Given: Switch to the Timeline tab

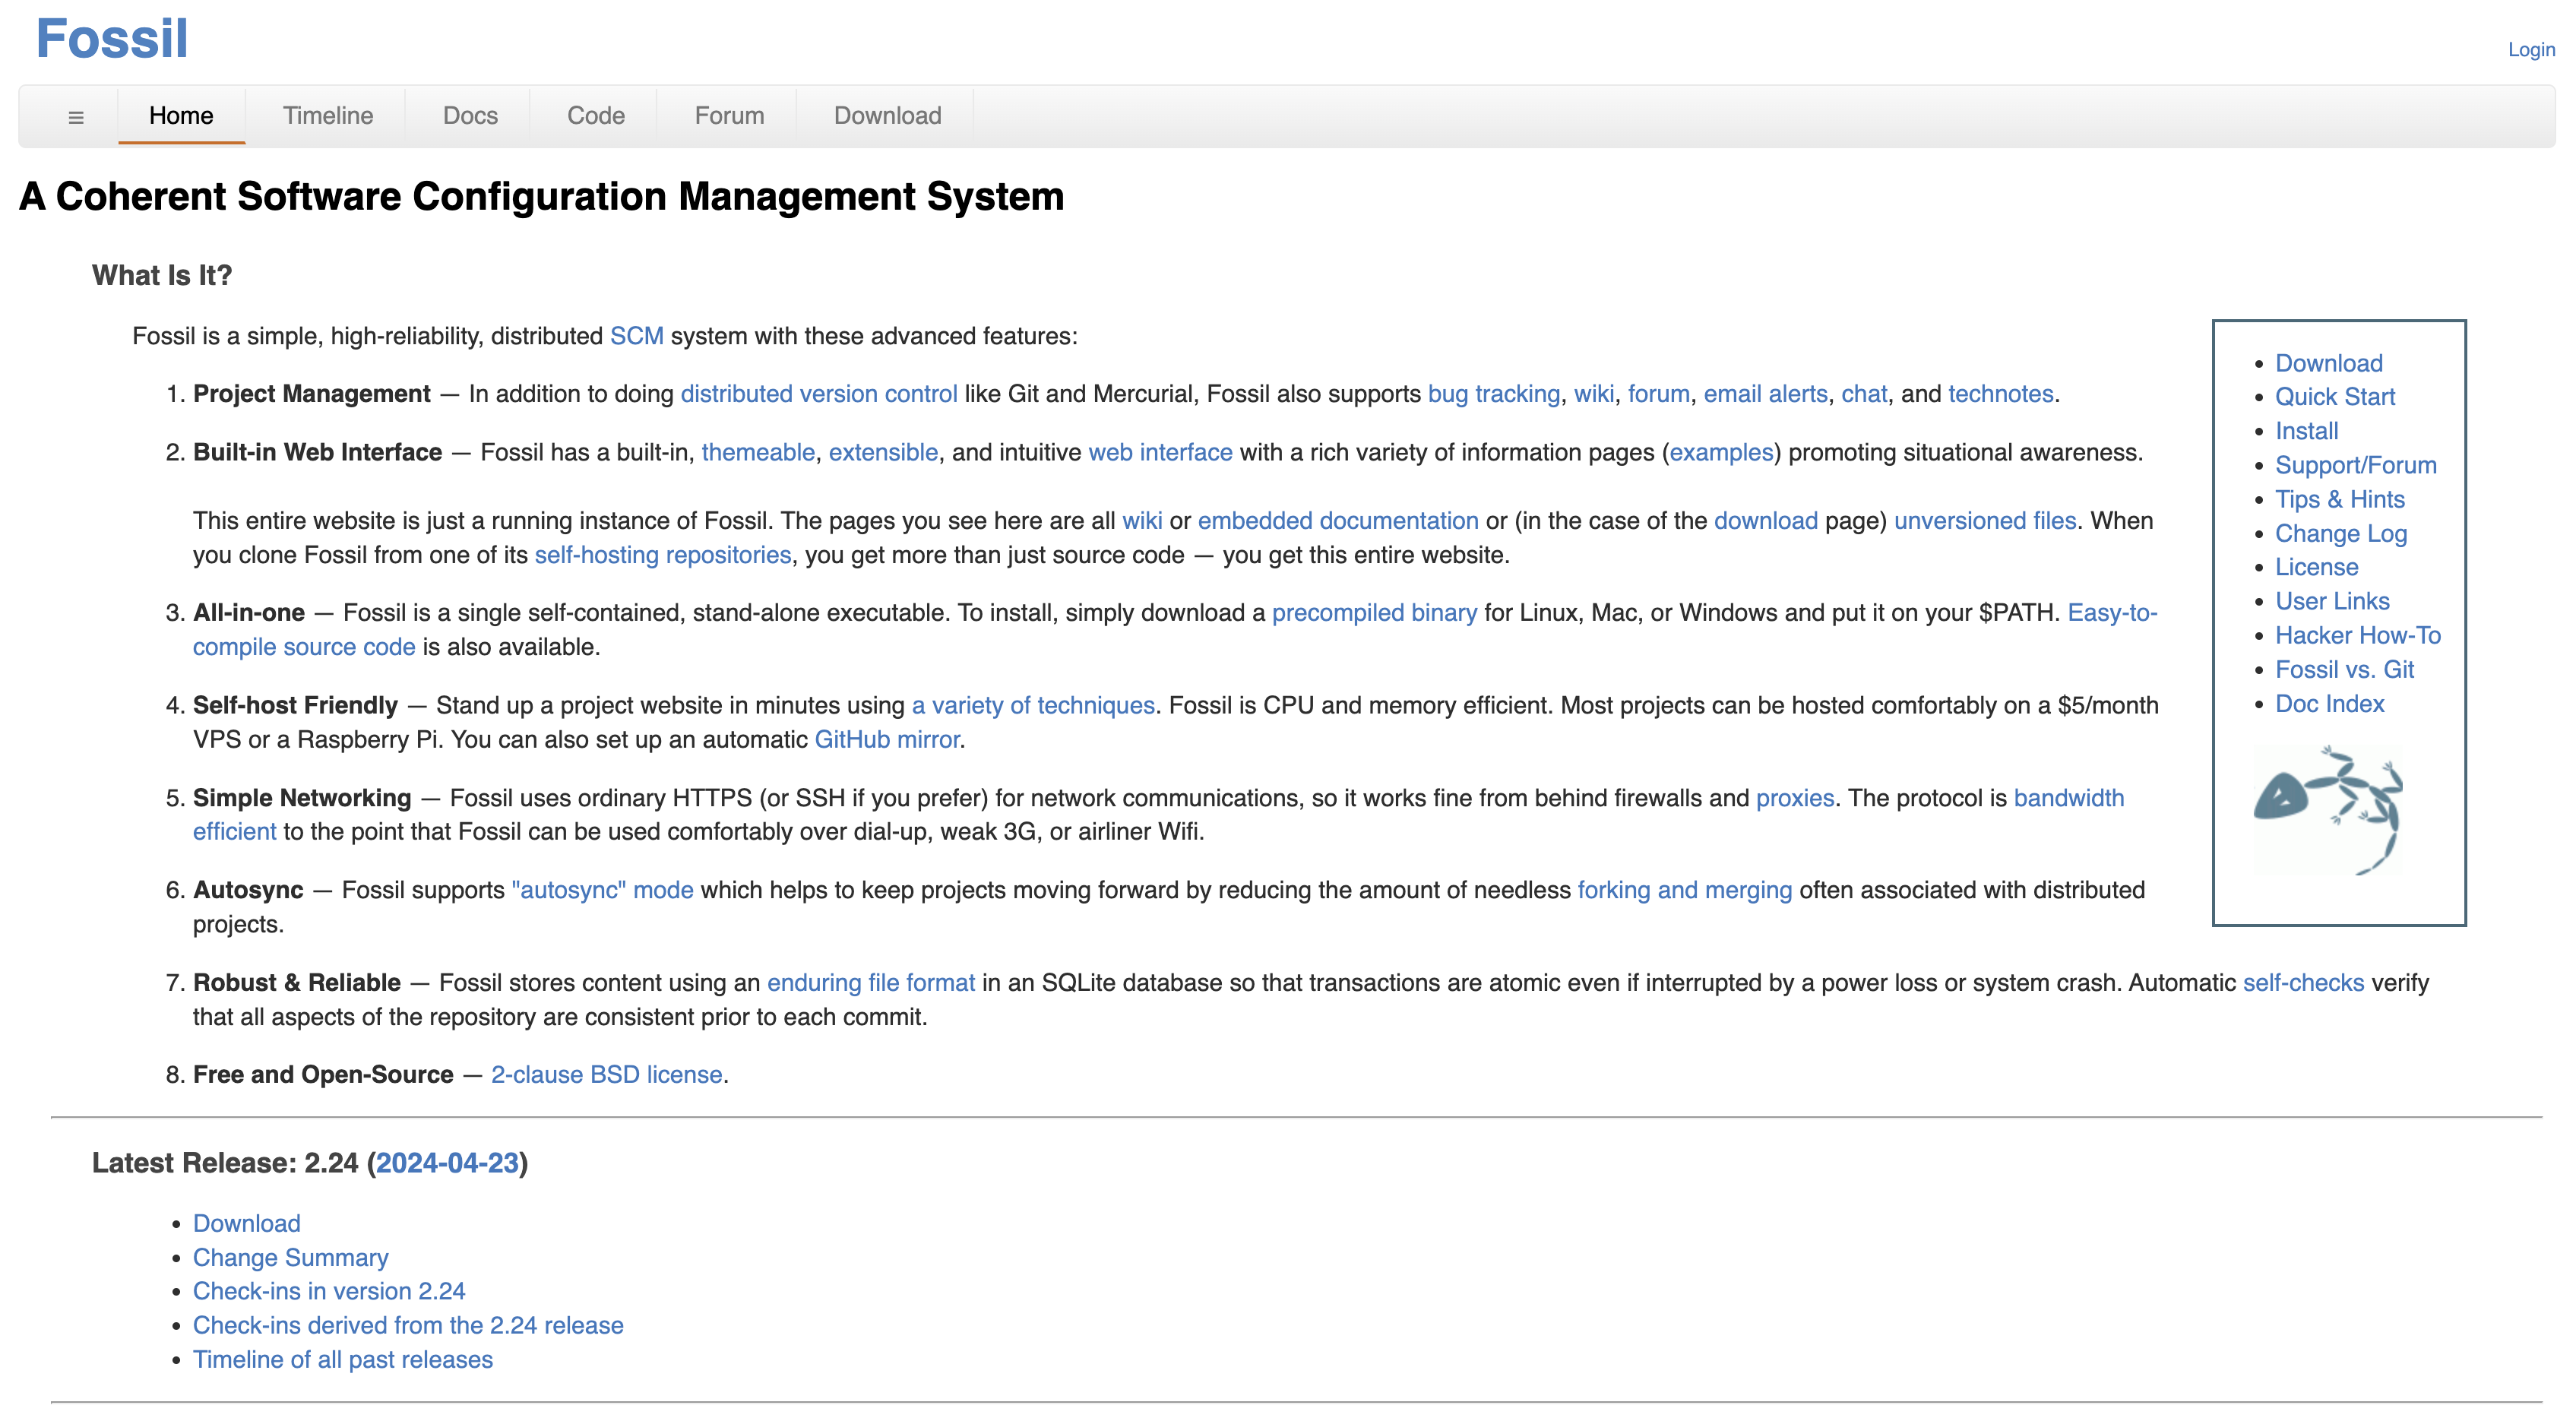Looking at the screenshot, I should pyautogui.click(x=328, y=116).
